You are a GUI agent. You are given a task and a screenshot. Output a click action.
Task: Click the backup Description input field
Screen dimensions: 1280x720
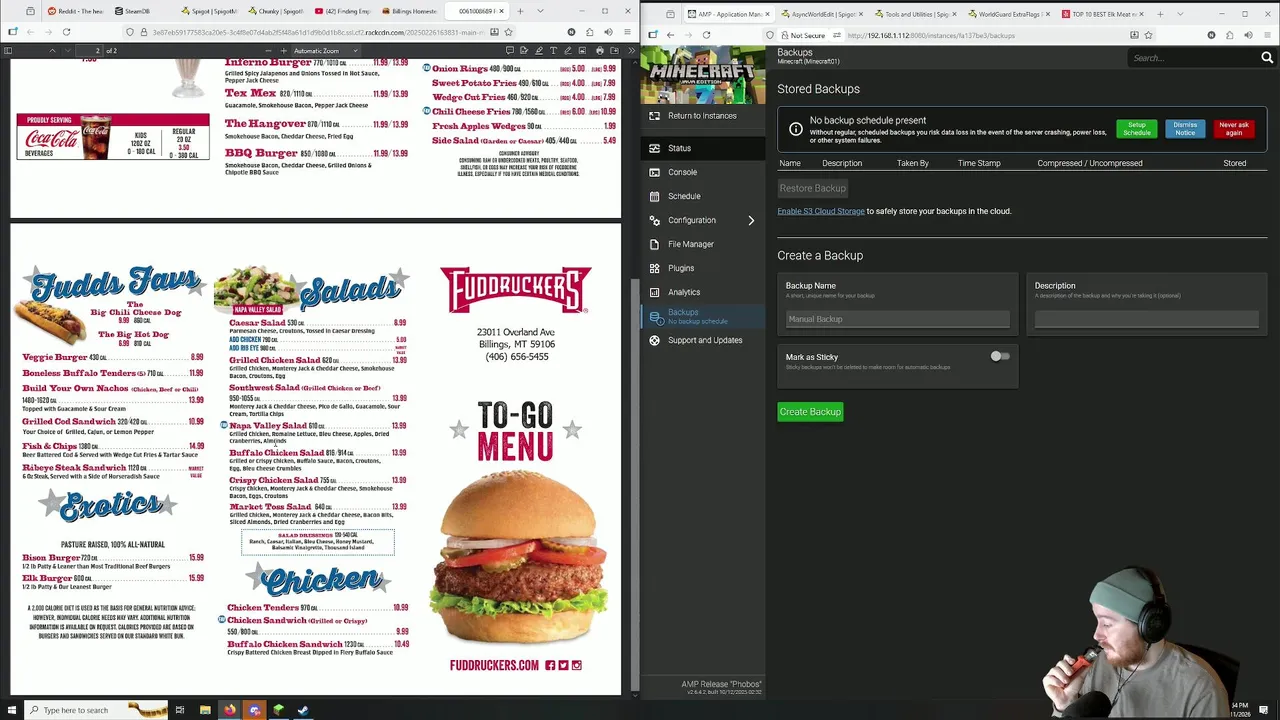pyautogui.click(x=1147, y=319)
